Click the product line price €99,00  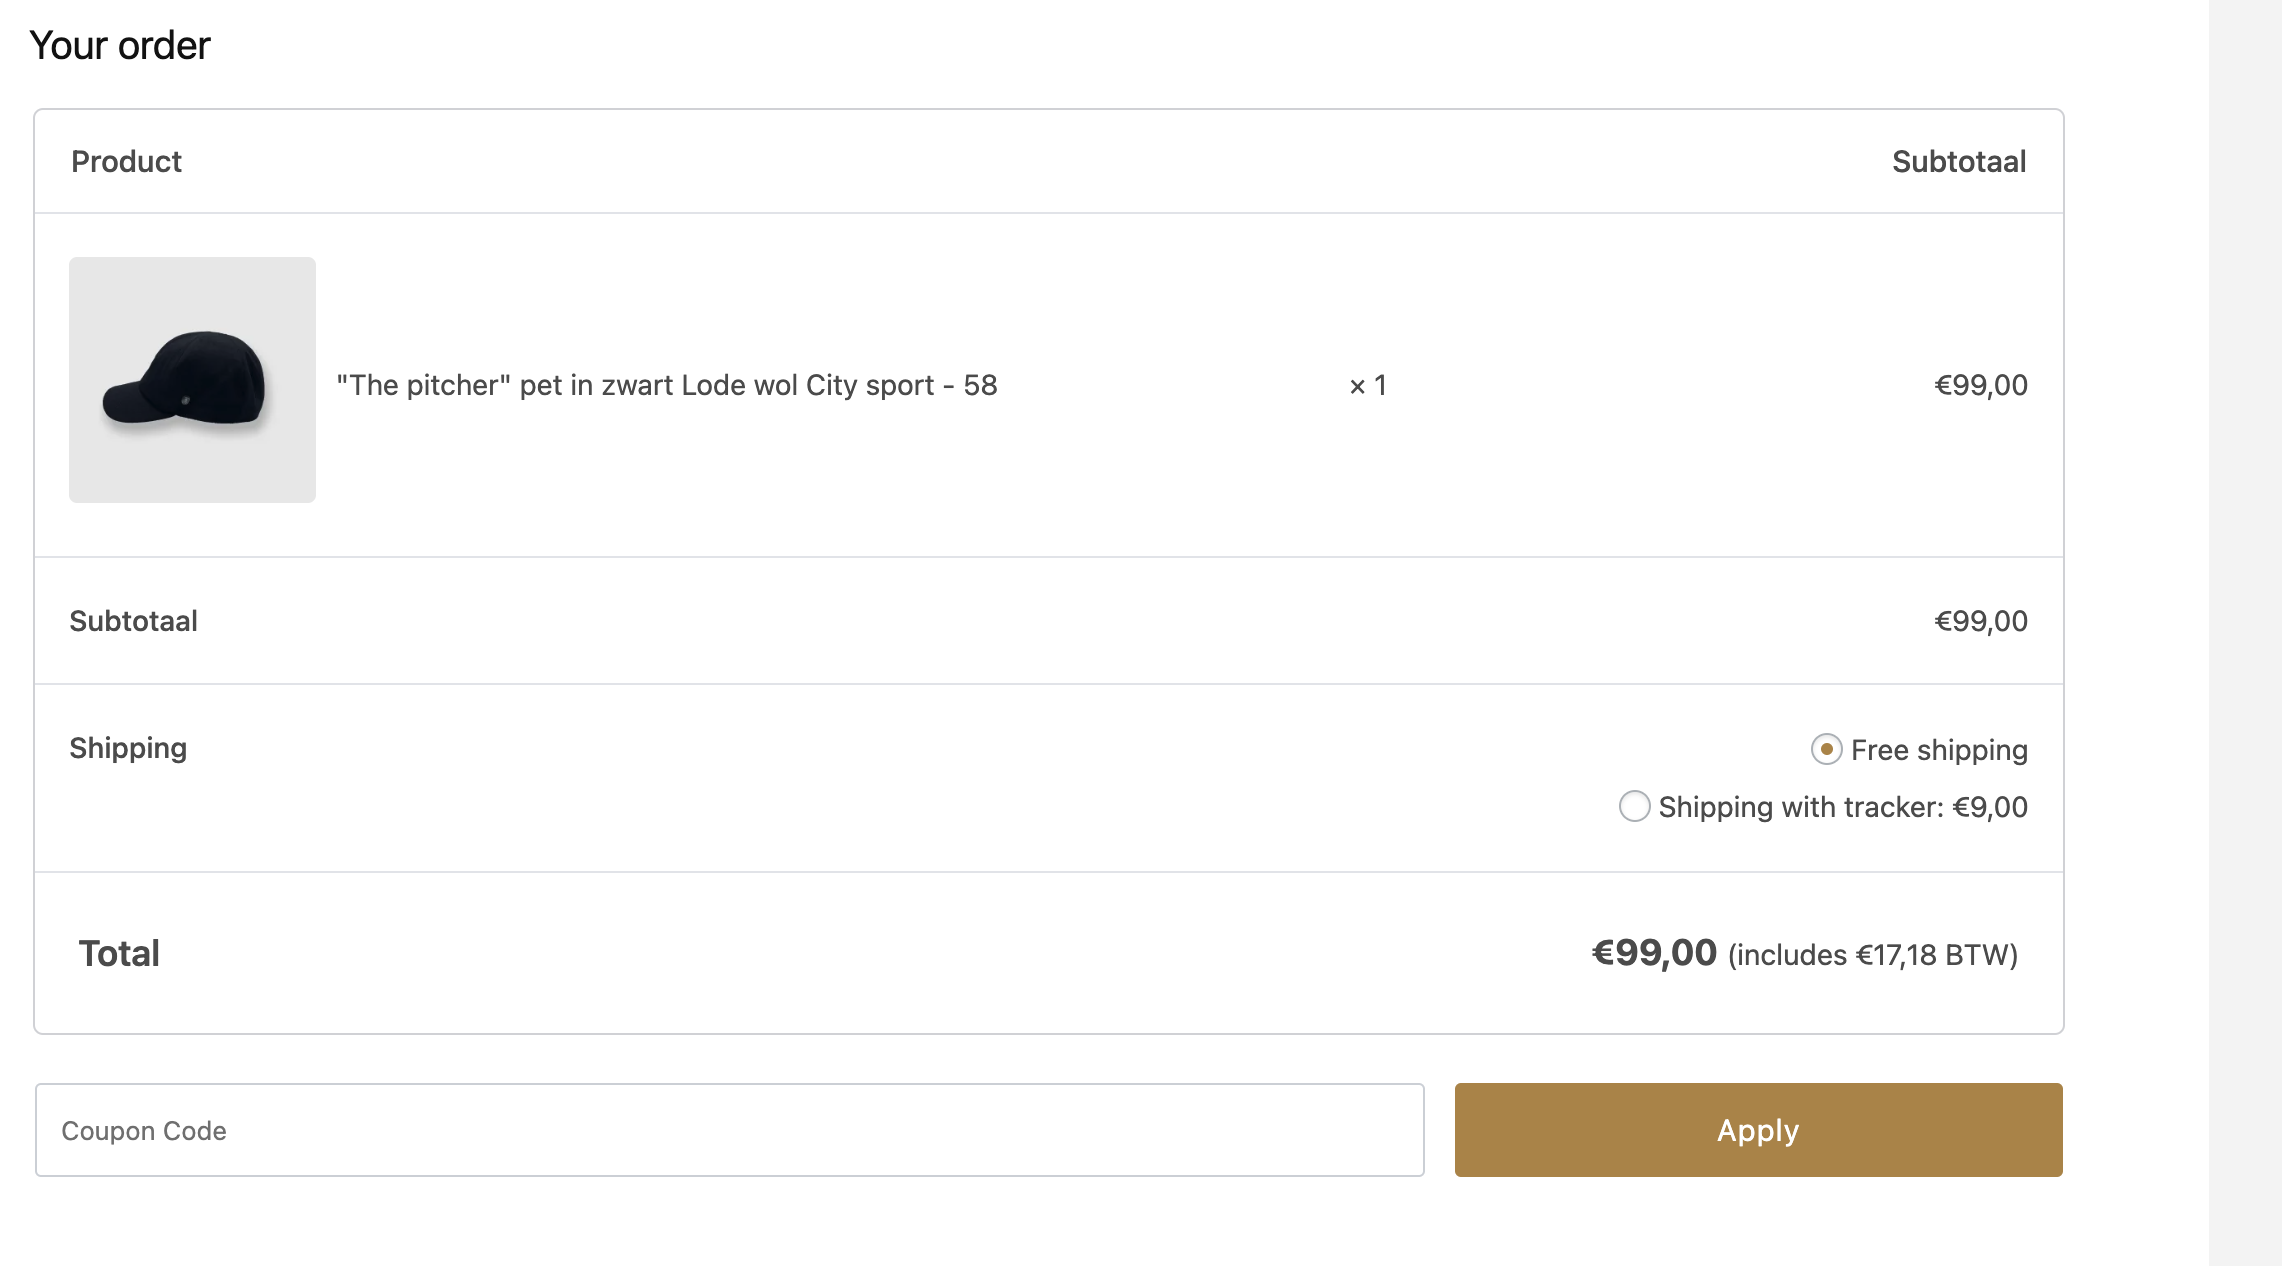[1981, 385]
